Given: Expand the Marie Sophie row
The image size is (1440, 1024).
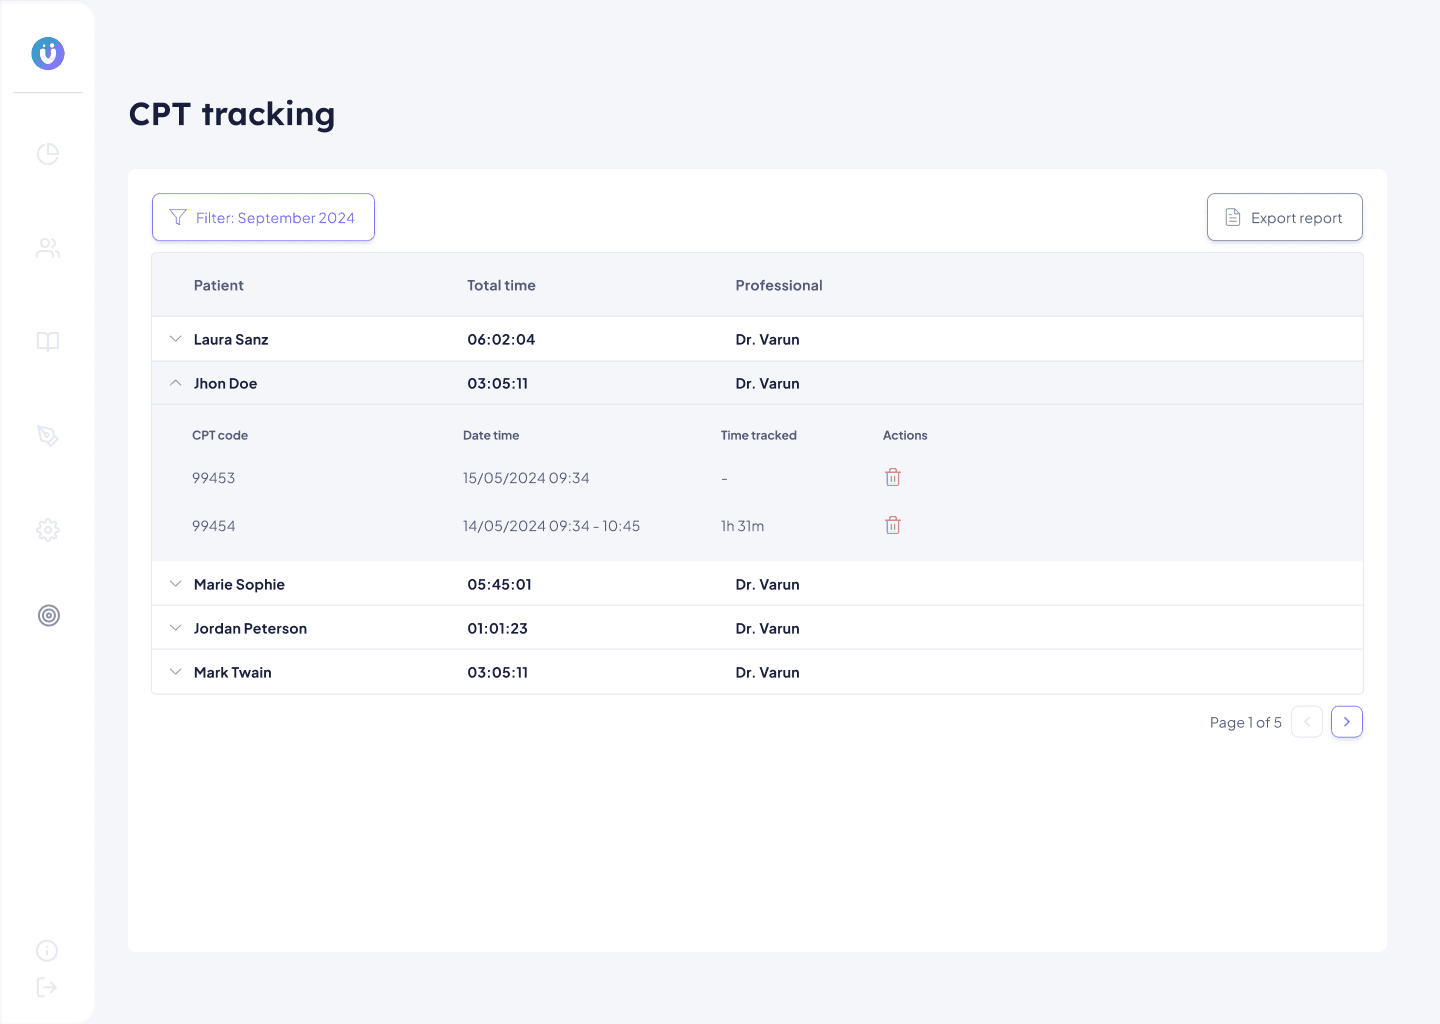Looking at the screenshot, I should pyautogui.click(x=176, y=585).
